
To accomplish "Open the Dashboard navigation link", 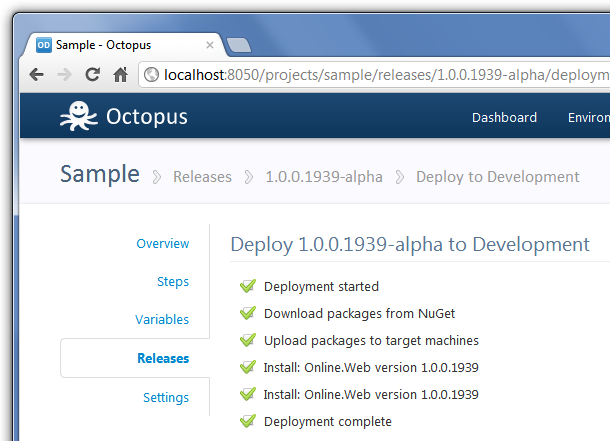I will [x=504, y=117].
